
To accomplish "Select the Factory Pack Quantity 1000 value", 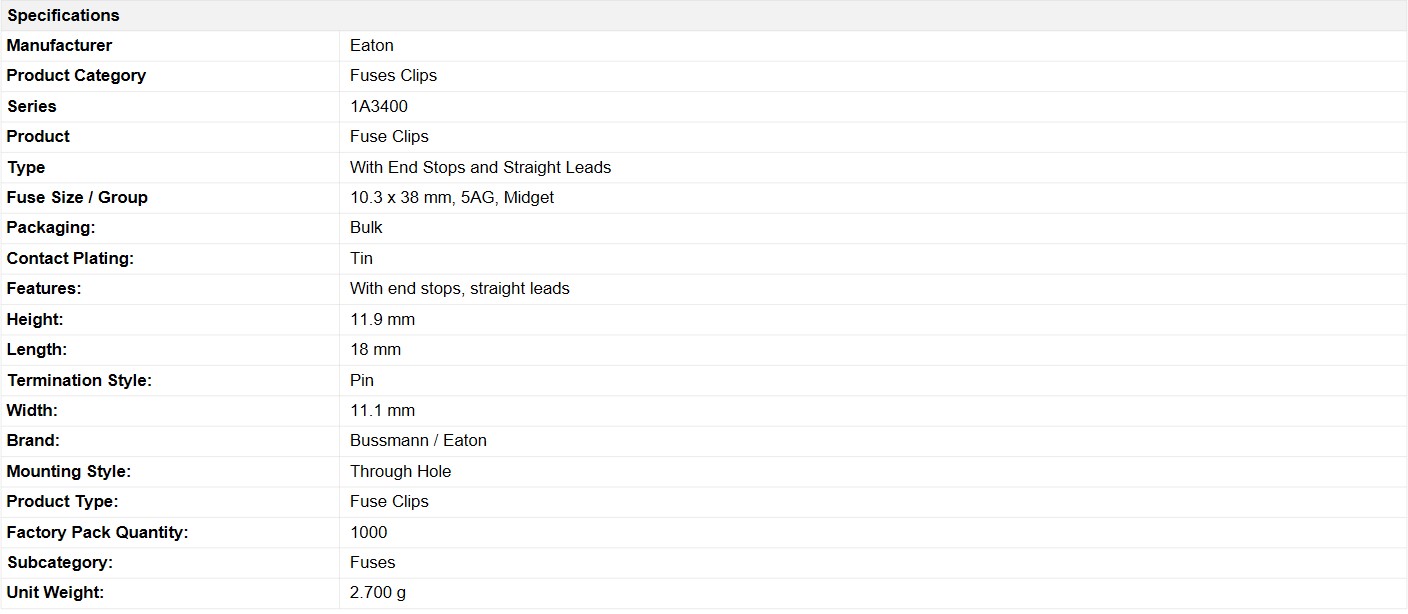I will [369, 532].
